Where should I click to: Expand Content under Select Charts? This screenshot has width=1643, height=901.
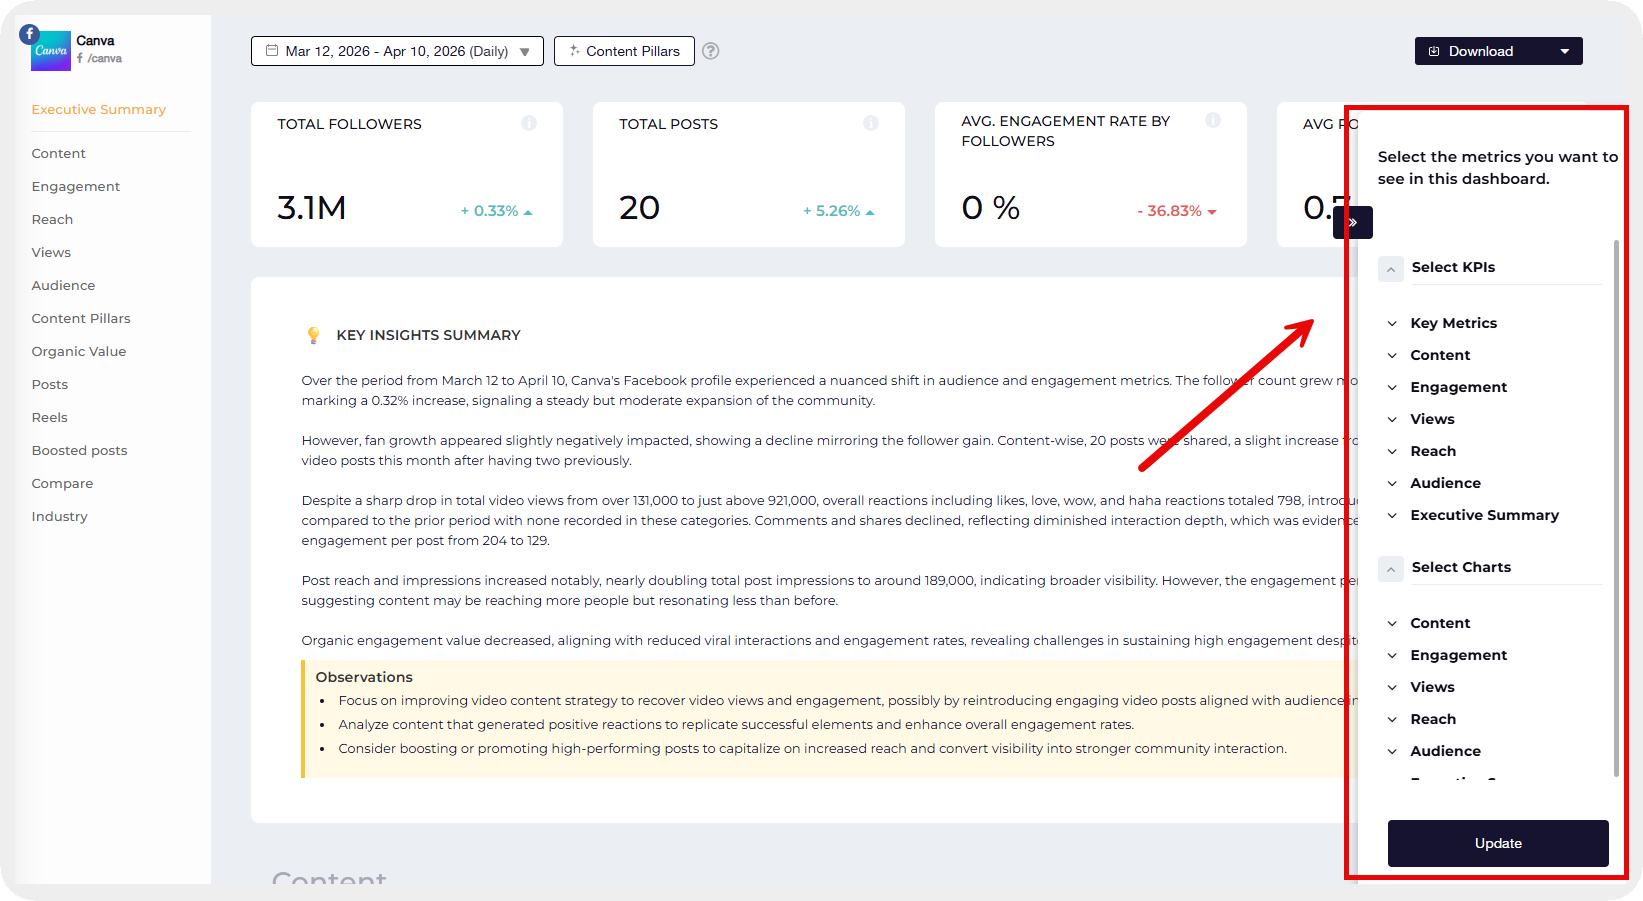[1392, 623]
